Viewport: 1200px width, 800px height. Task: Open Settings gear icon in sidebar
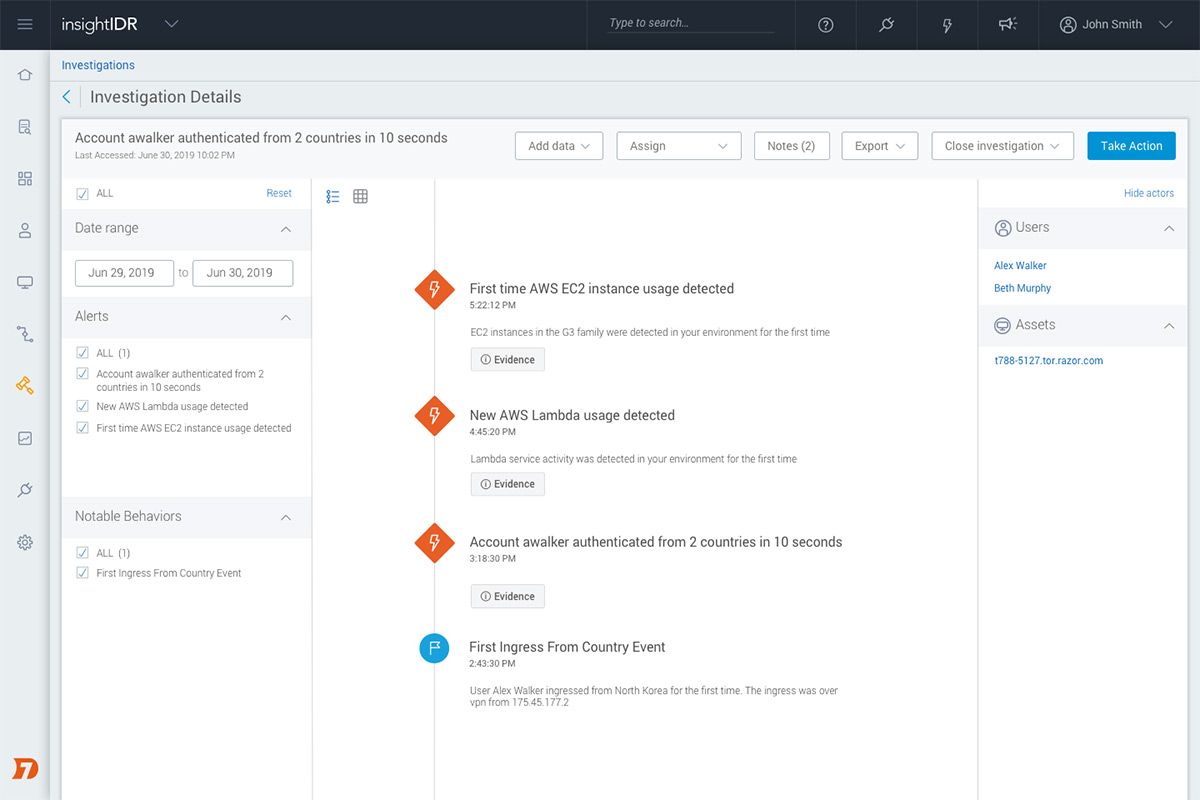[x=25, y=542]
